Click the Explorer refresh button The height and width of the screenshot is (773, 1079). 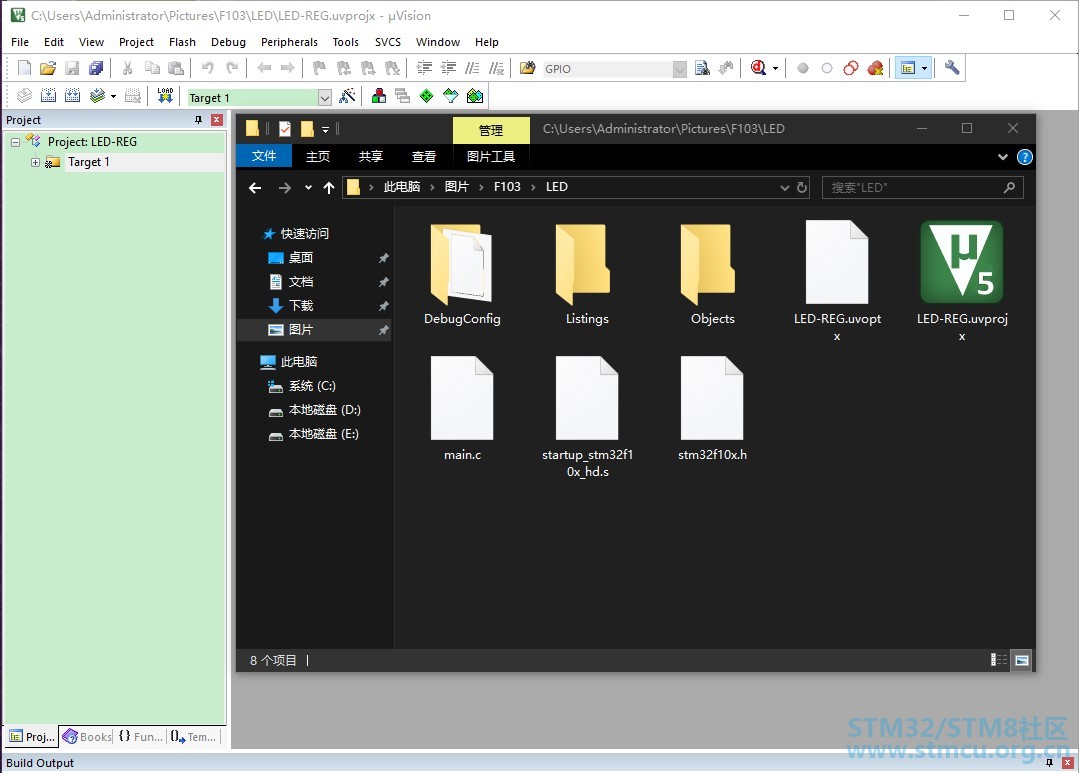tap(802, 187)
